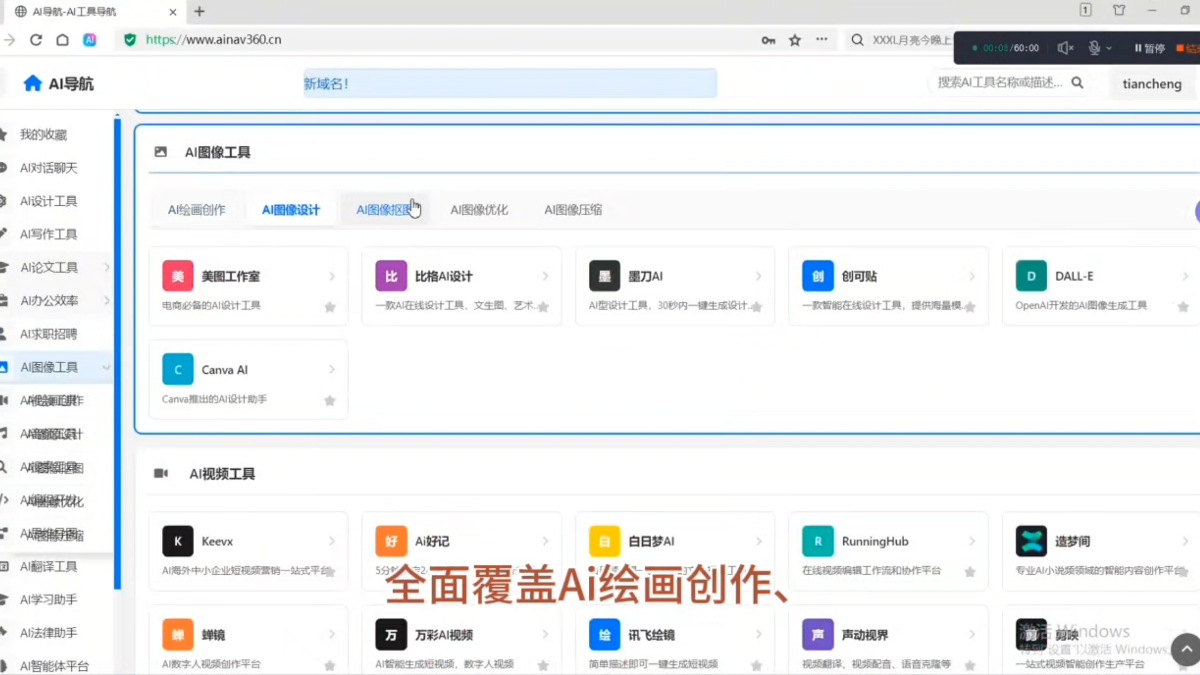1200x675 pixels.
Task: Favorite 讯飞绘镜 with its star
Action: click(757, 665)
